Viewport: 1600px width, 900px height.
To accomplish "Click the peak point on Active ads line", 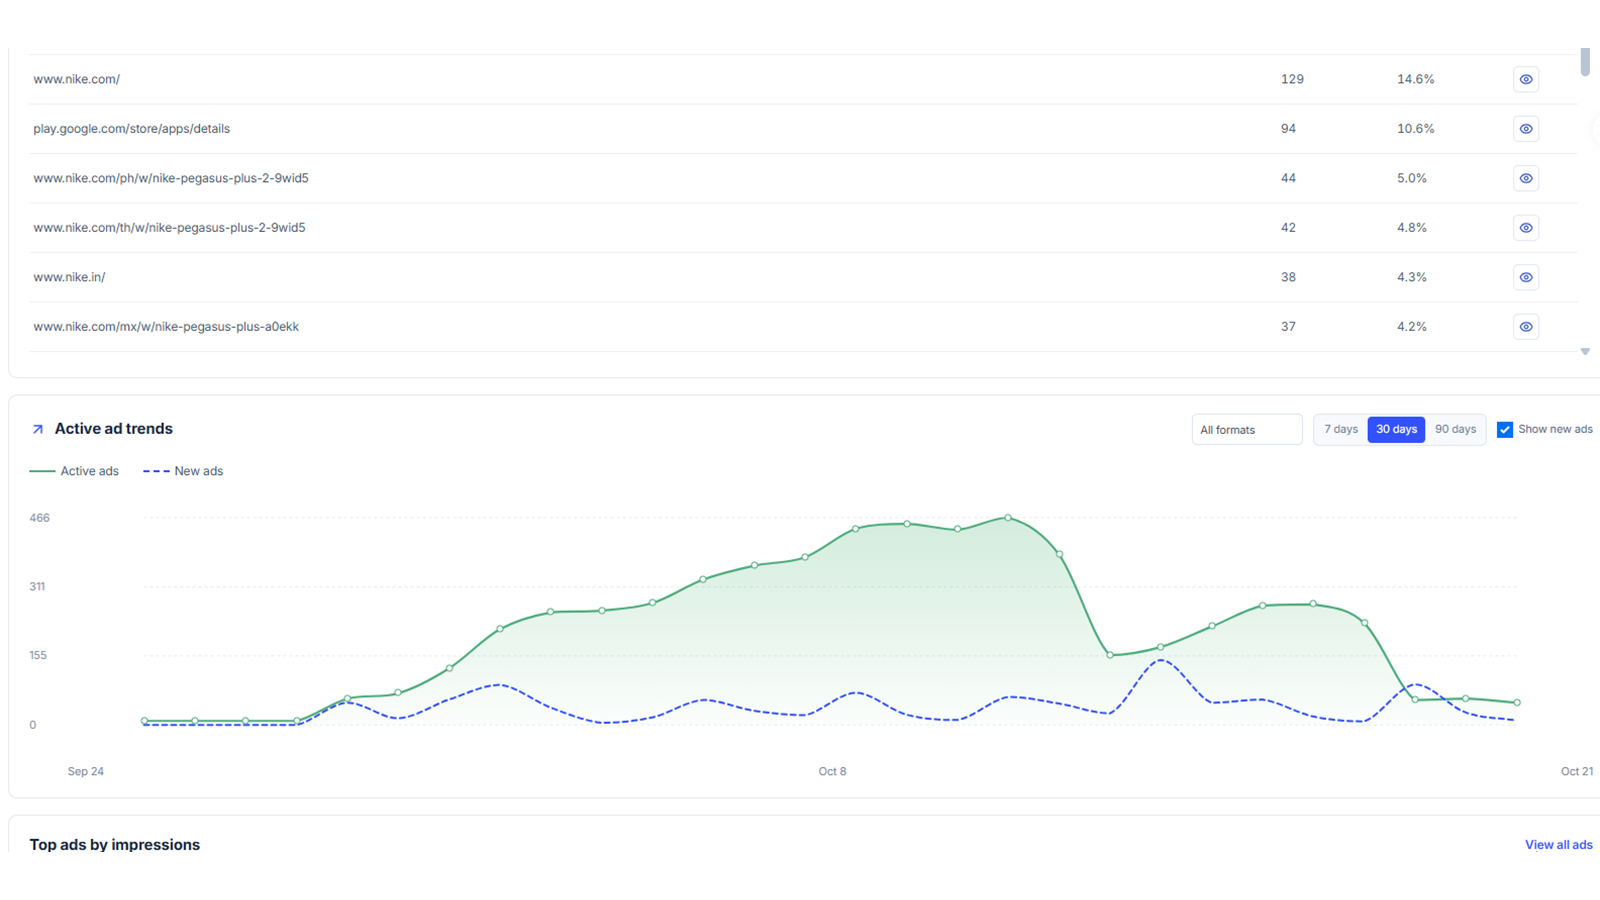I will click(1008, 518).
